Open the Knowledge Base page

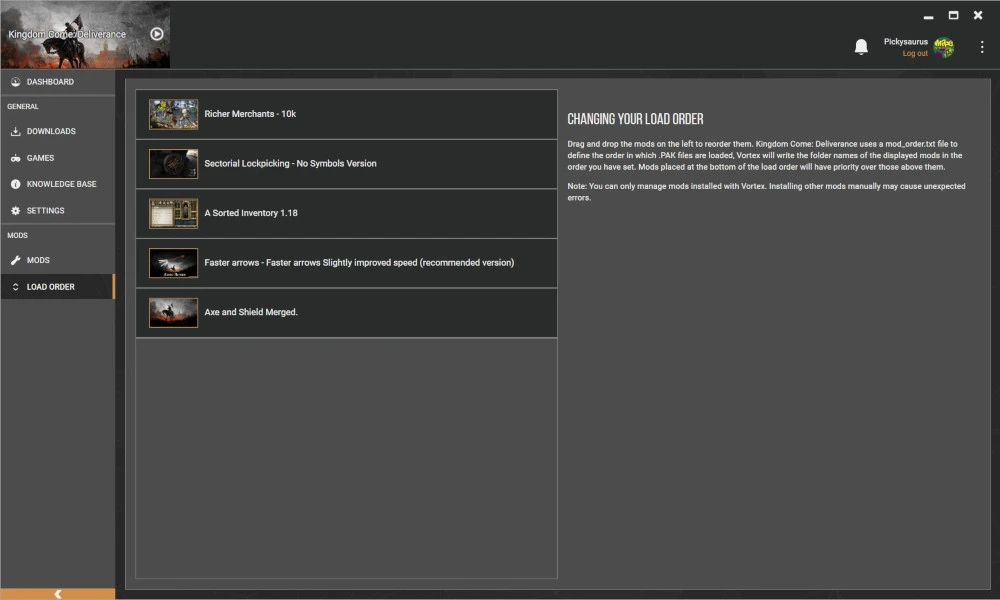[x=57, y=184]
